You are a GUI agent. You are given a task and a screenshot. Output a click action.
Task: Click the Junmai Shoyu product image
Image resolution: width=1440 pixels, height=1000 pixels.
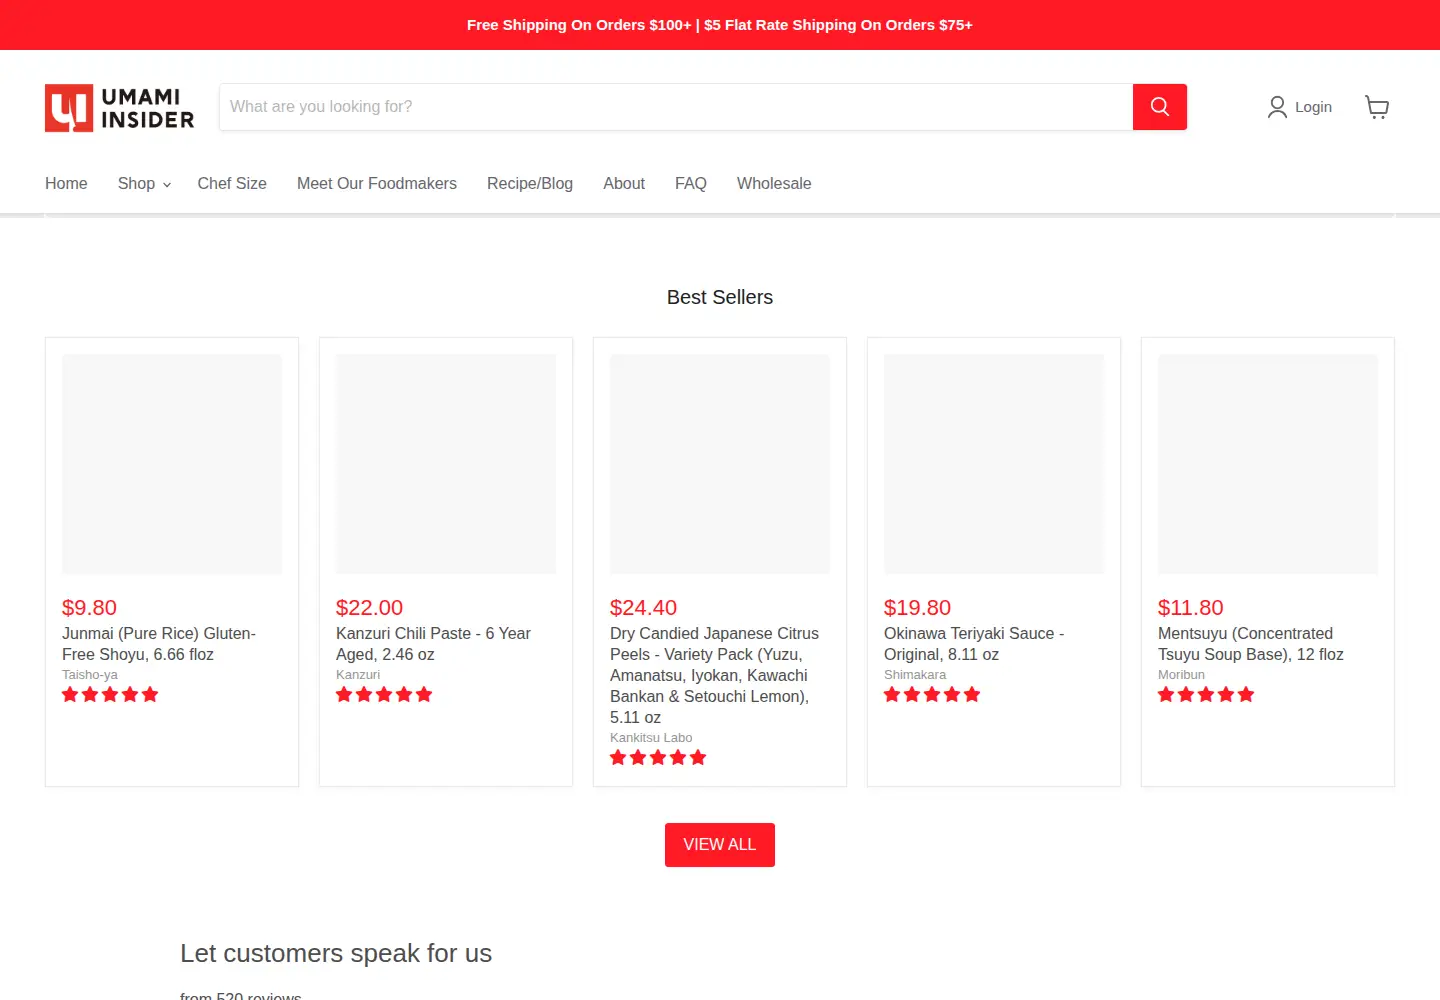172,464
